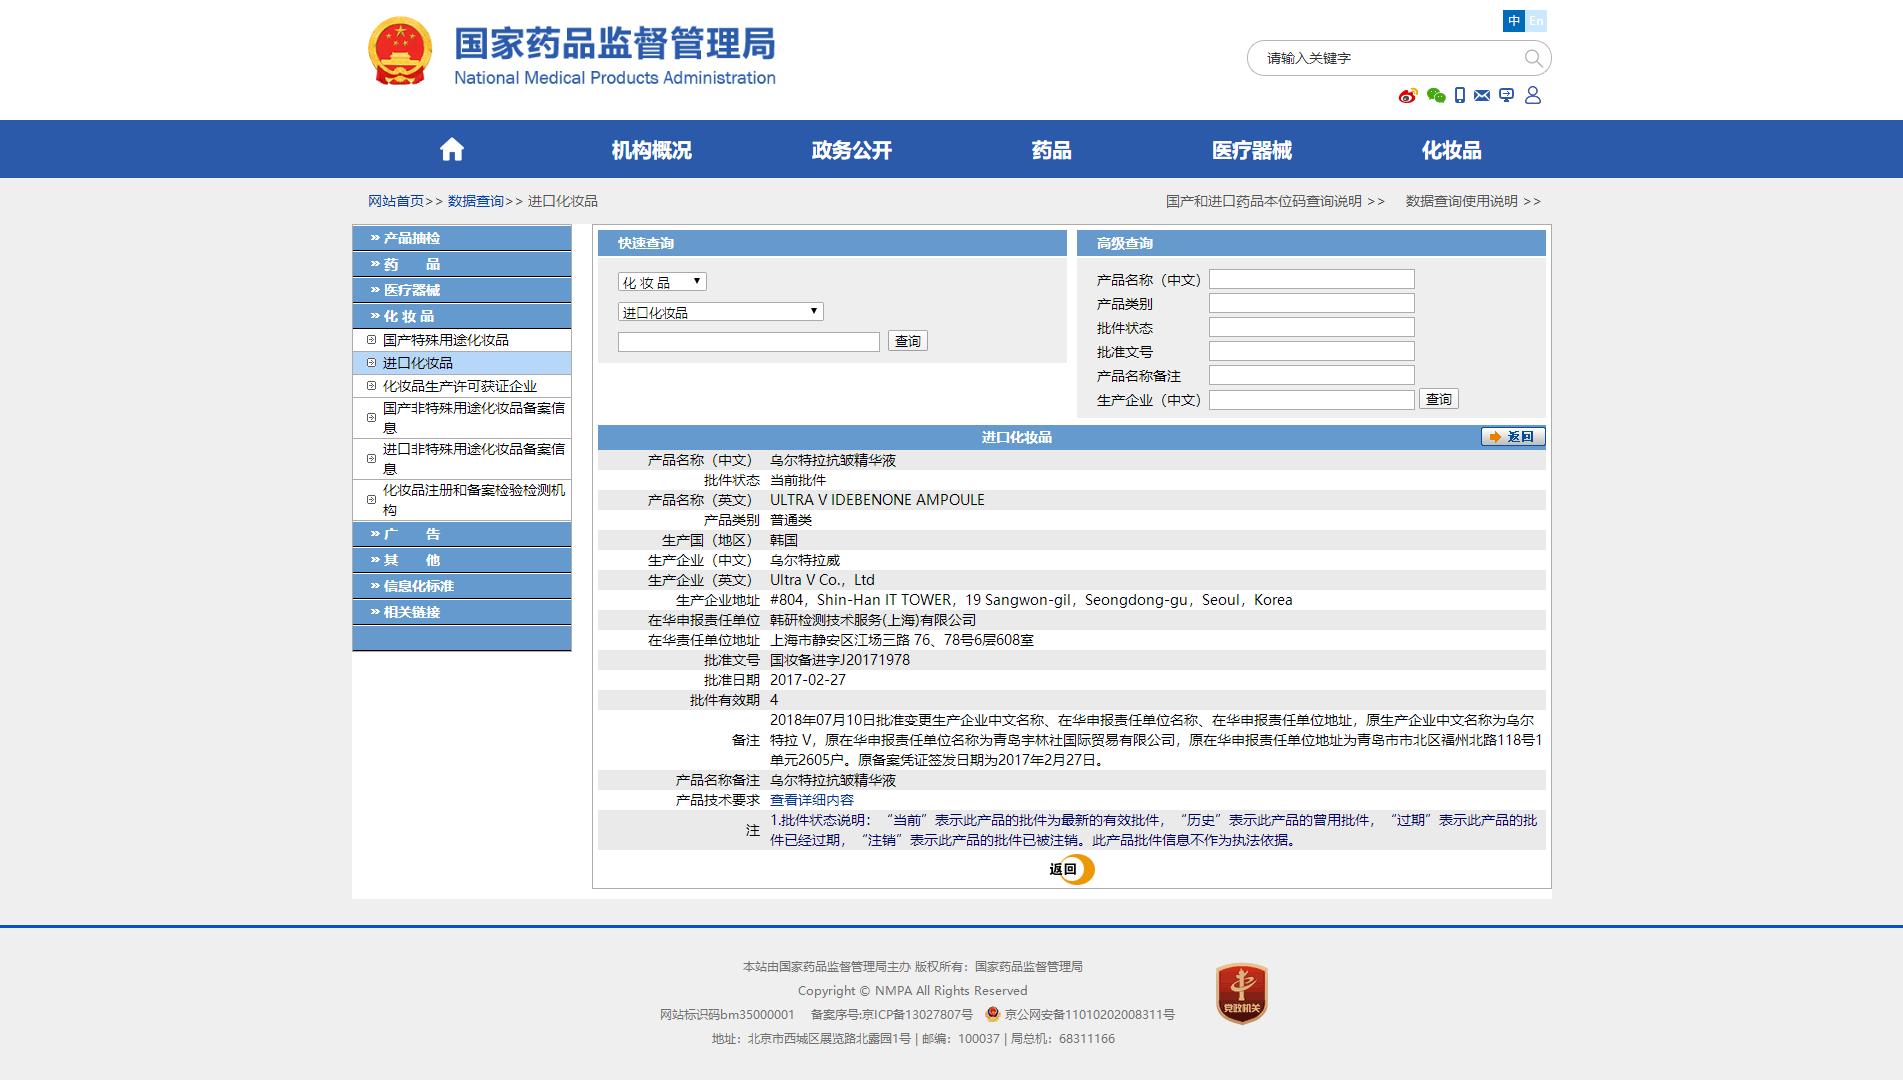The image size is (1903, 1080).
Task: Open the user account icon
Action: (x=1535, y=95)
